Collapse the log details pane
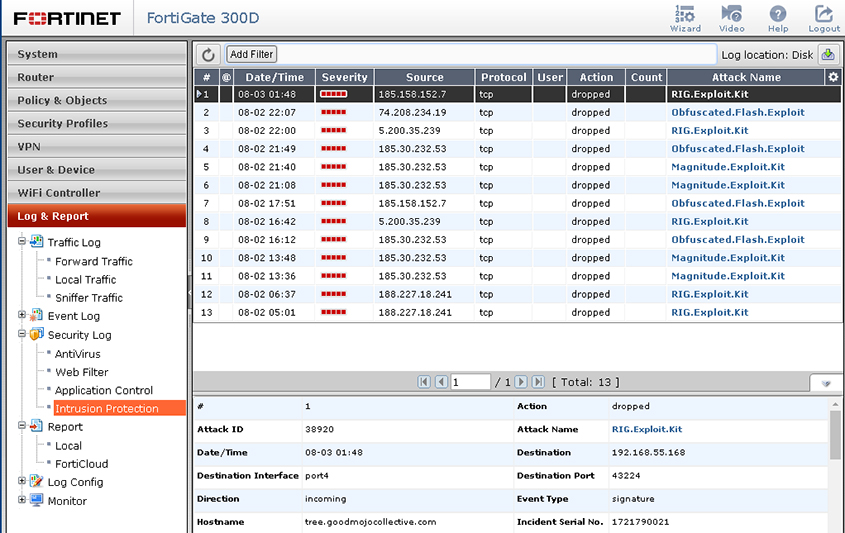845x533 pixels. click(x=826, y=383)
